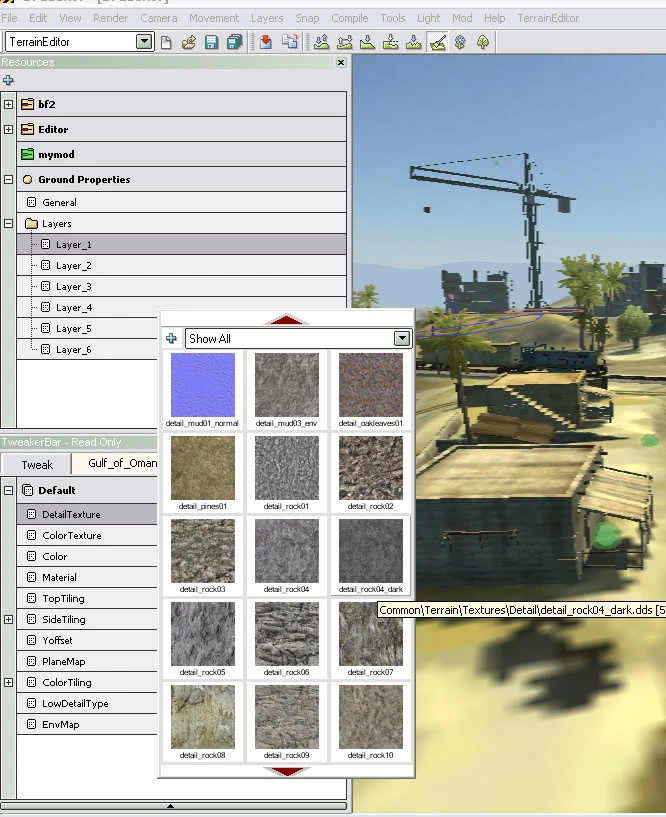Viewport: 666px width, 817px height.
Task: Click the New file toolbar icon
Action: click(166, 42)
